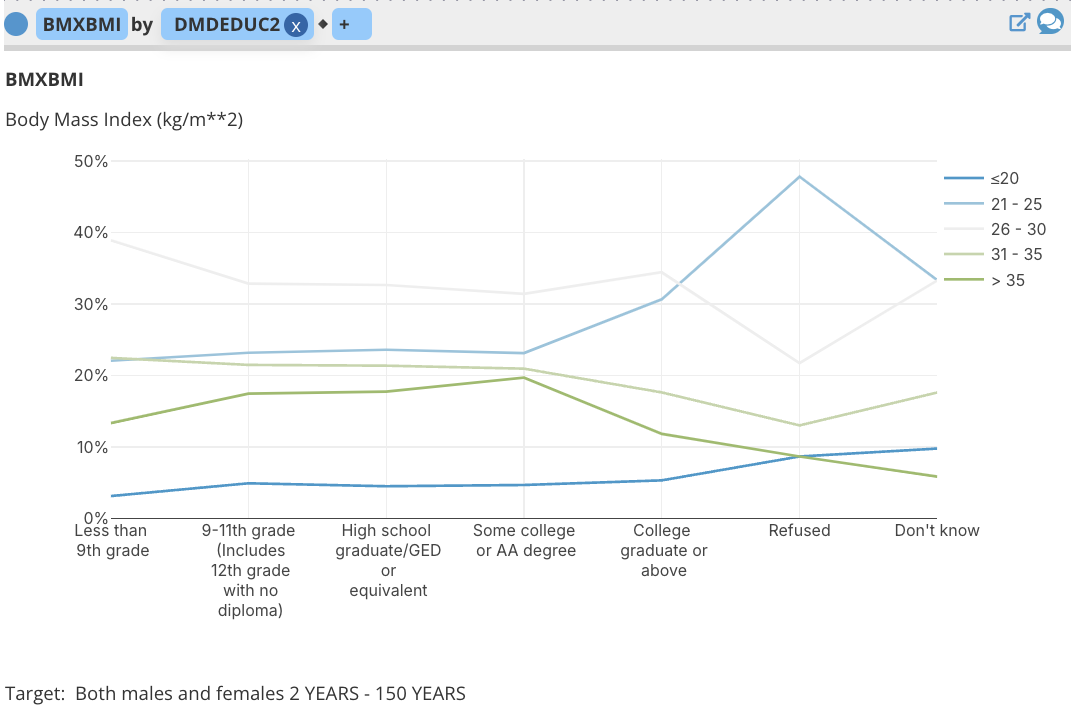The width and height of the screenshot is (1076, 706).
Task: Click the 0% y-axis label
Action: pyautogui.click(x=96, y=517)
